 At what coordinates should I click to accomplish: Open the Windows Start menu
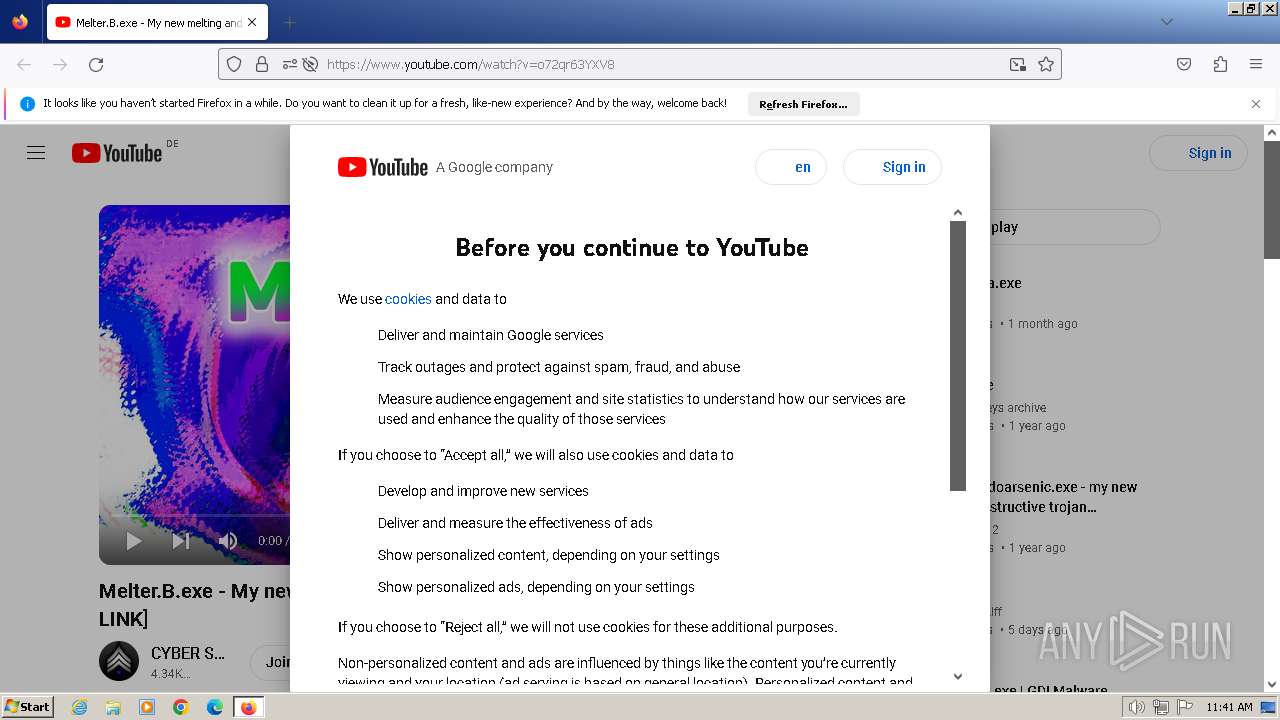point(28,706)
